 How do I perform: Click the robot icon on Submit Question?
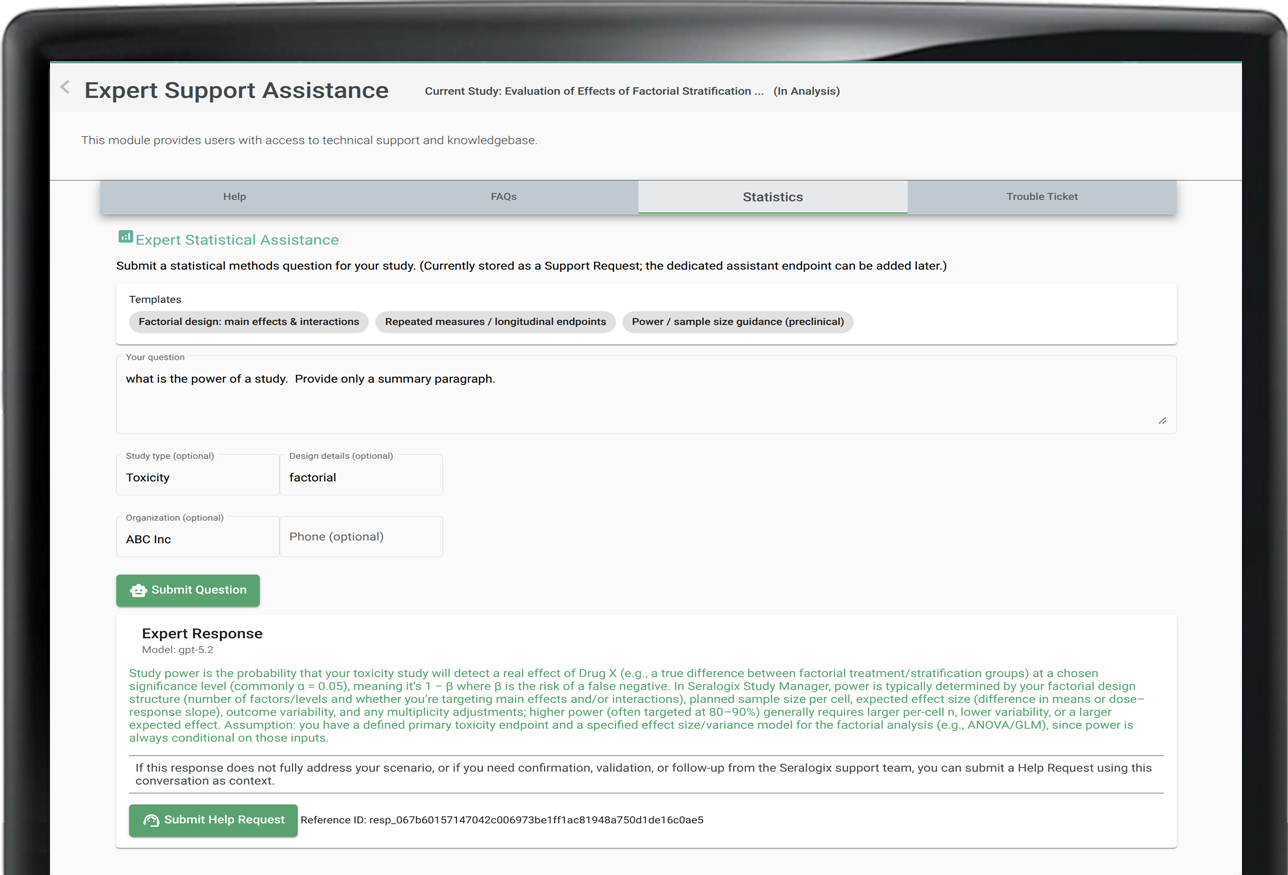139,590
